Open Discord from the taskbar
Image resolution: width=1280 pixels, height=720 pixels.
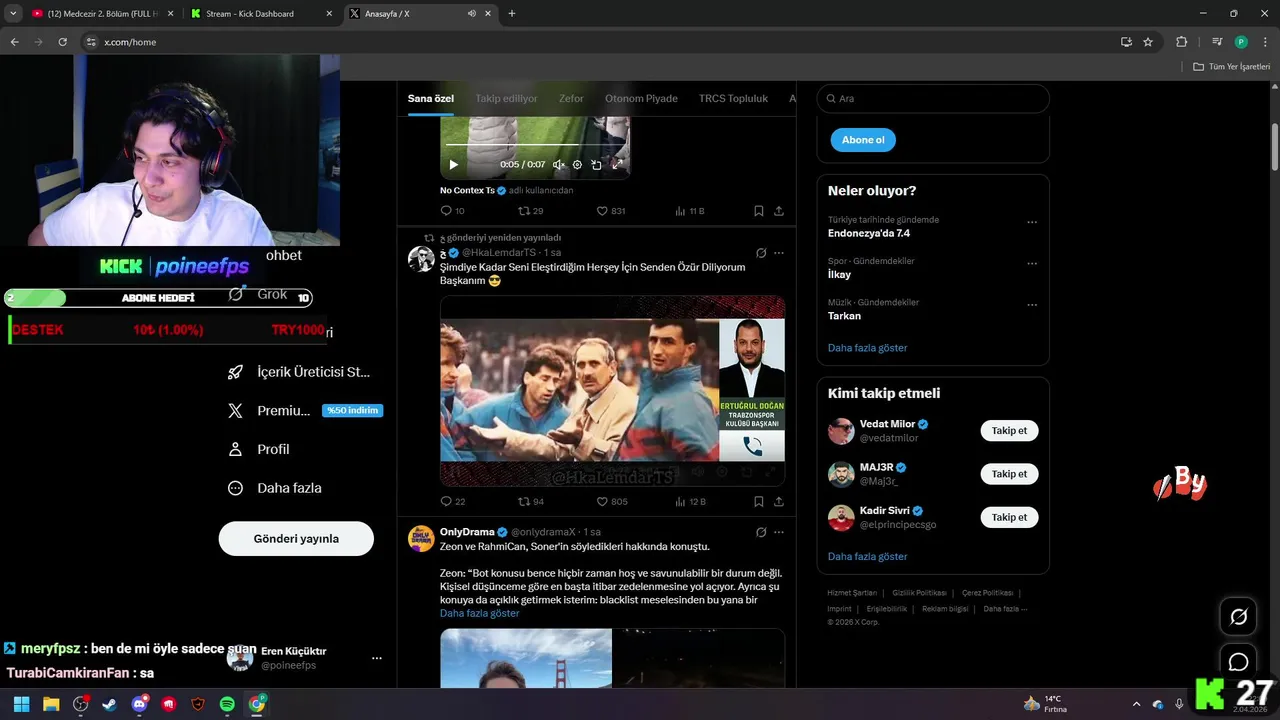(140, 704)
